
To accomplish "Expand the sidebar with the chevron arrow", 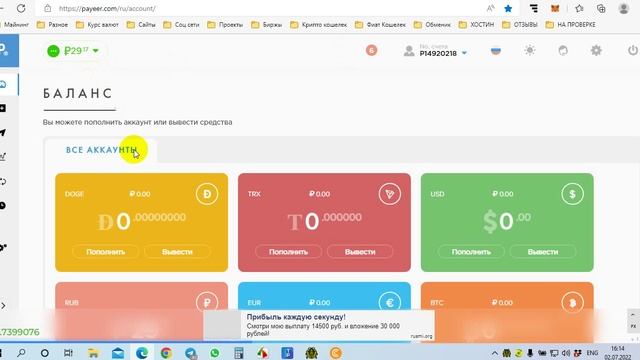I will pos(3,305).
